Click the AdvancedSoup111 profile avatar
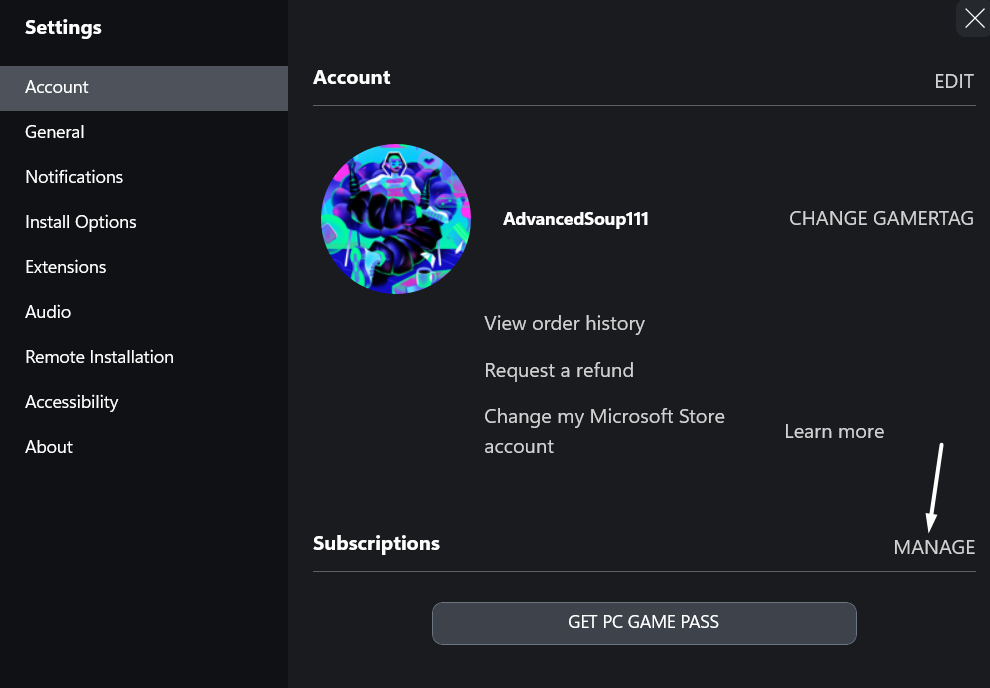990x688 pixels. [396, 219]
